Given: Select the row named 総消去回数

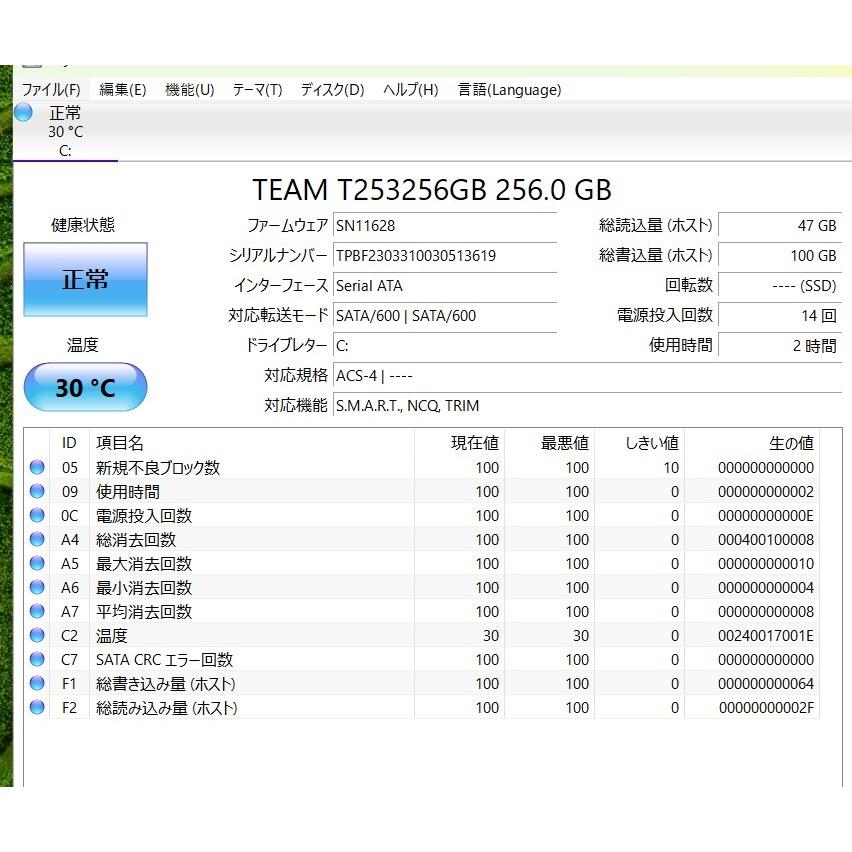Looking at the screenshot, I should (422, 539).
